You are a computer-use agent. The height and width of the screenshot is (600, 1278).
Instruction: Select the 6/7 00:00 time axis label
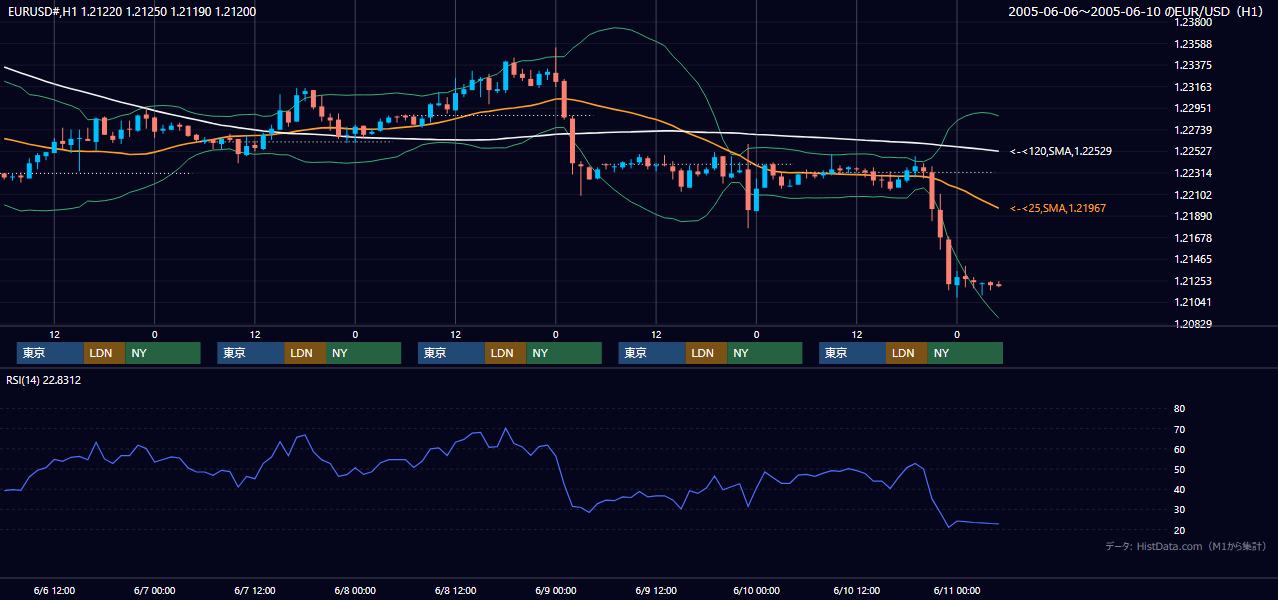tap(154, 590)
